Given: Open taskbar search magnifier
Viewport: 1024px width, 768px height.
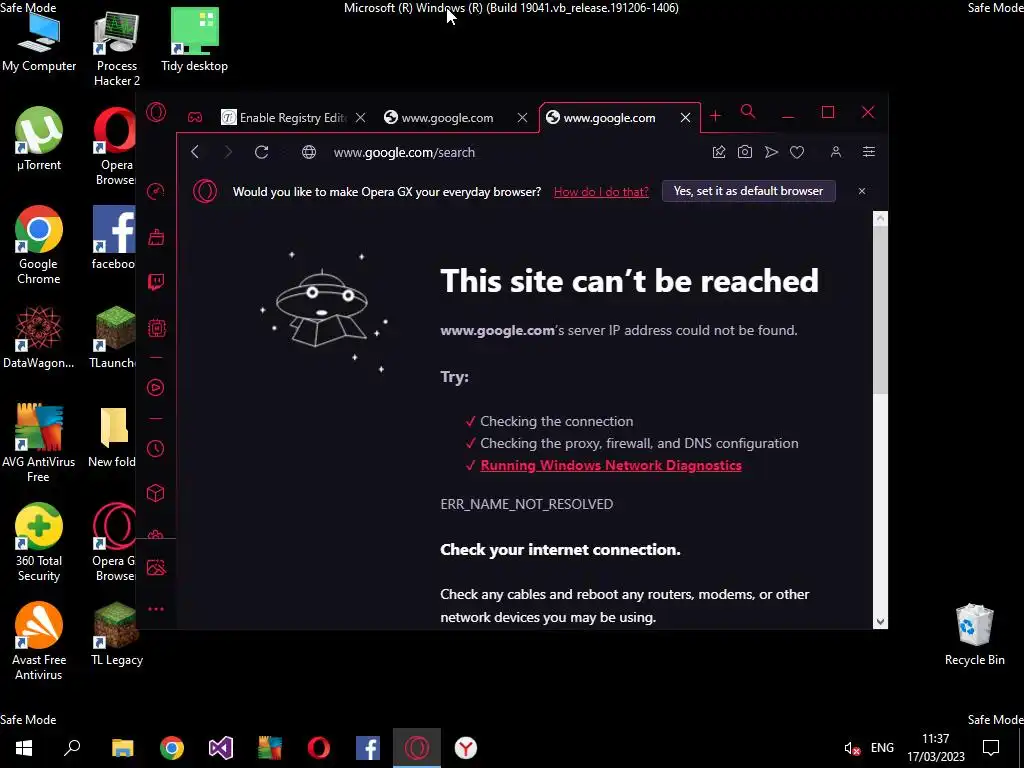Looking at the screenshot, I should click(x=72, y=748).
